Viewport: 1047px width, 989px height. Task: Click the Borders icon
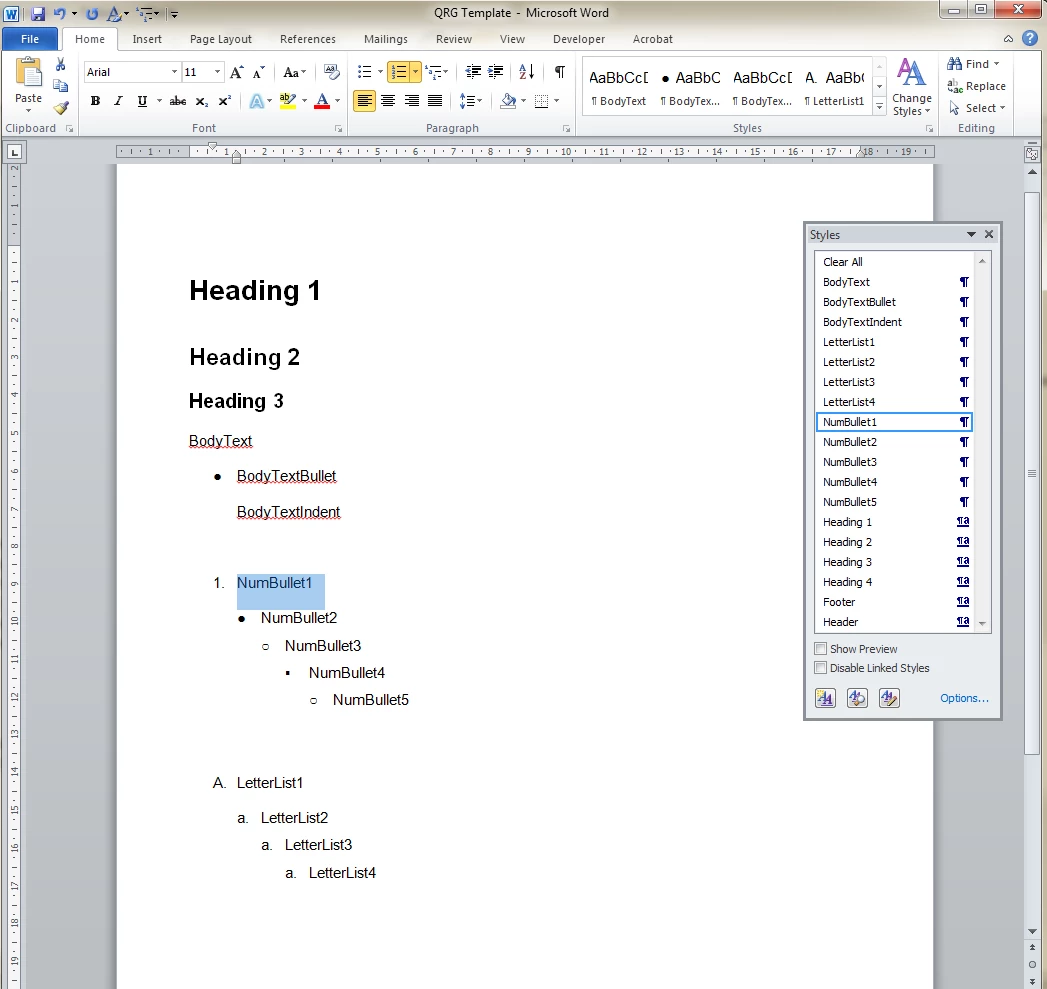542,101
